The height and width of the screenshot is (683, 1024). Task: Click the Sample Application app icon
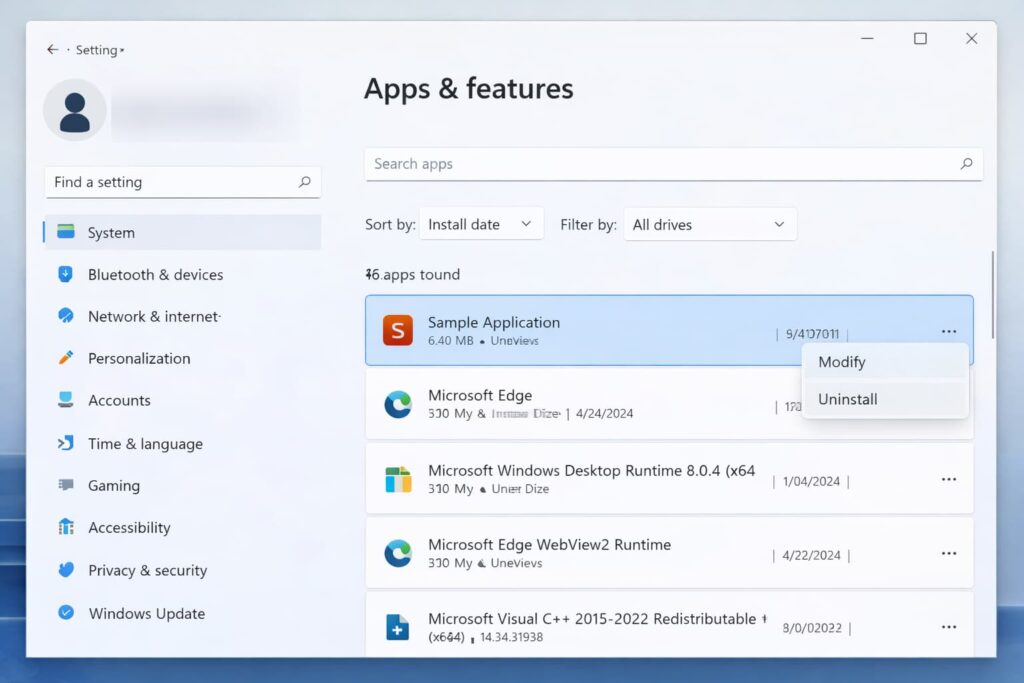[398, 330]
